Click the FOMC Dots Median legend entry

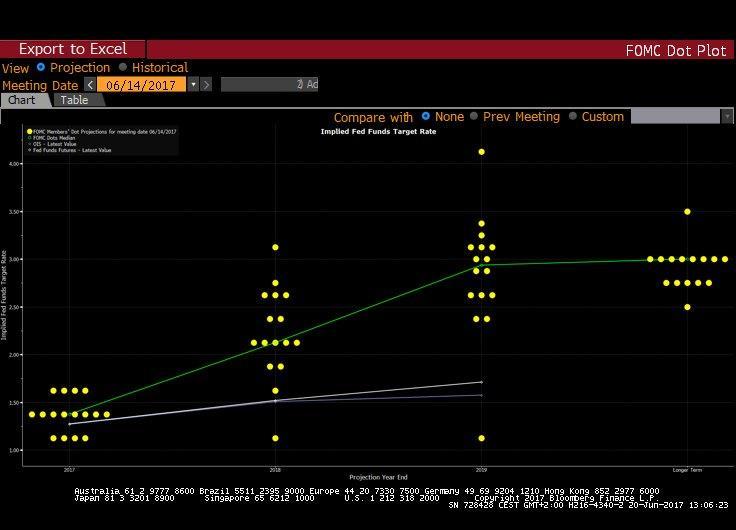pos(54,138)
